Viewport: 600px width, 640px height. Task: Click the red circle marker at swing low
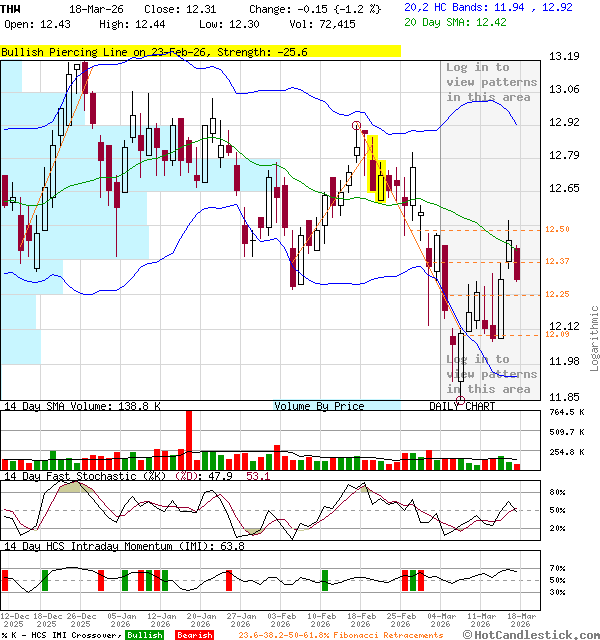(x=460, y=400)
